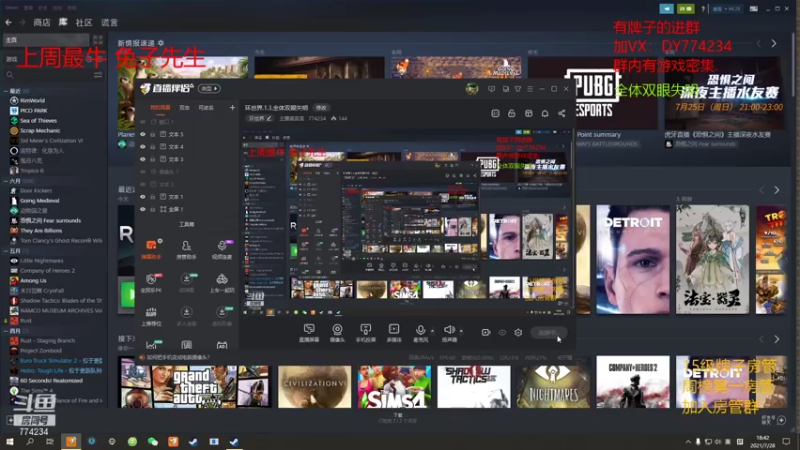Open the 可选装 tab in 直播伴侣
The height and width of the screenshot is (450, 800).
tap(206, 108)
